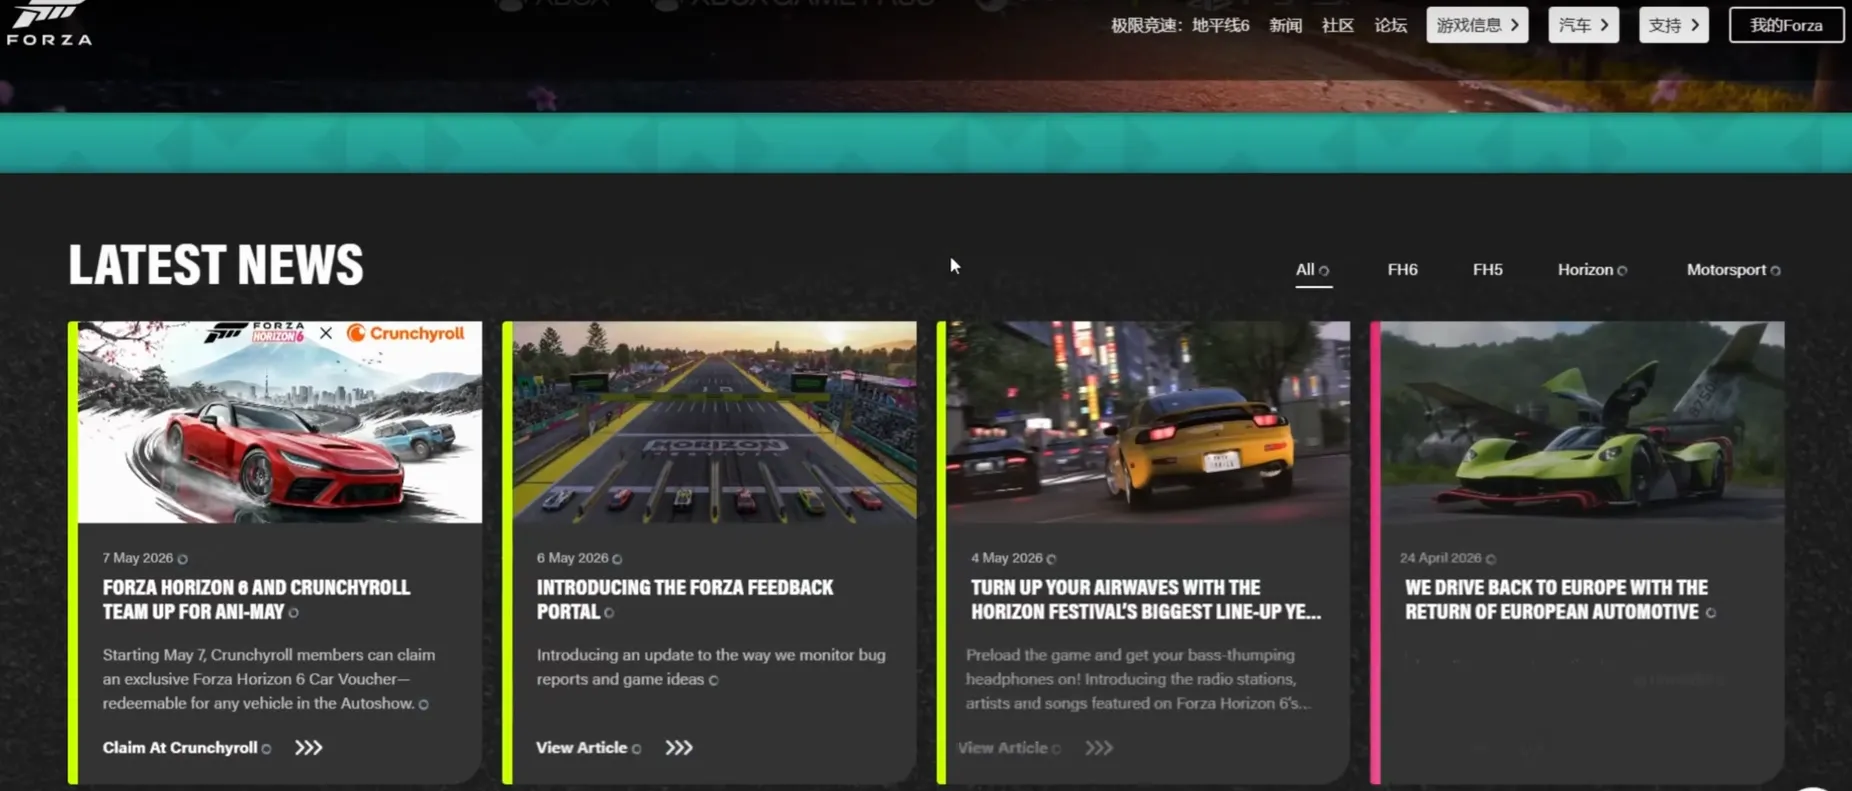1852x791 pixels.
Task: Click the "6 May 2026" date
Action: click(x=572, y=558)
